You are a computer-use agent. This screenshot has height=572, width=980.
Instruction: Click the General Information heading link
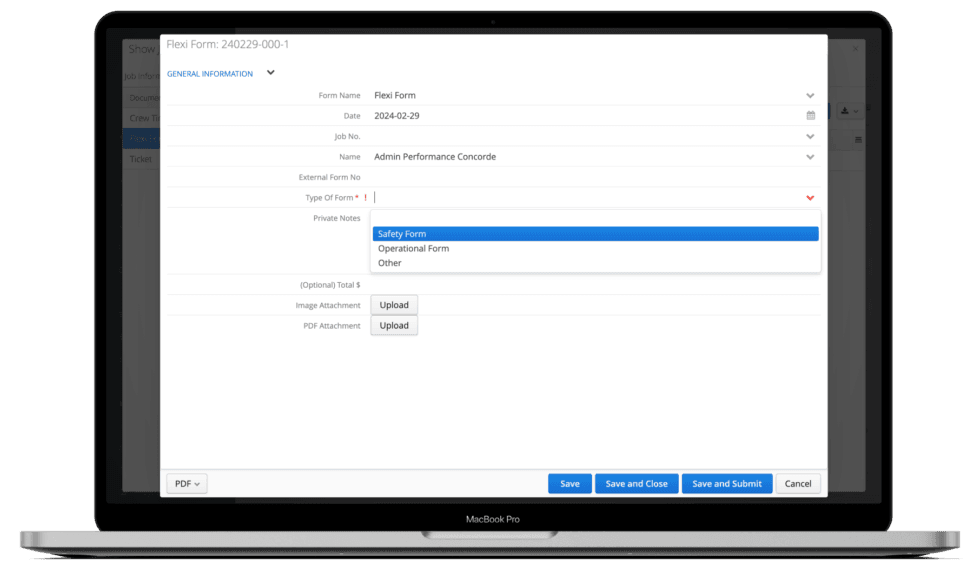[x=210, y=74]
